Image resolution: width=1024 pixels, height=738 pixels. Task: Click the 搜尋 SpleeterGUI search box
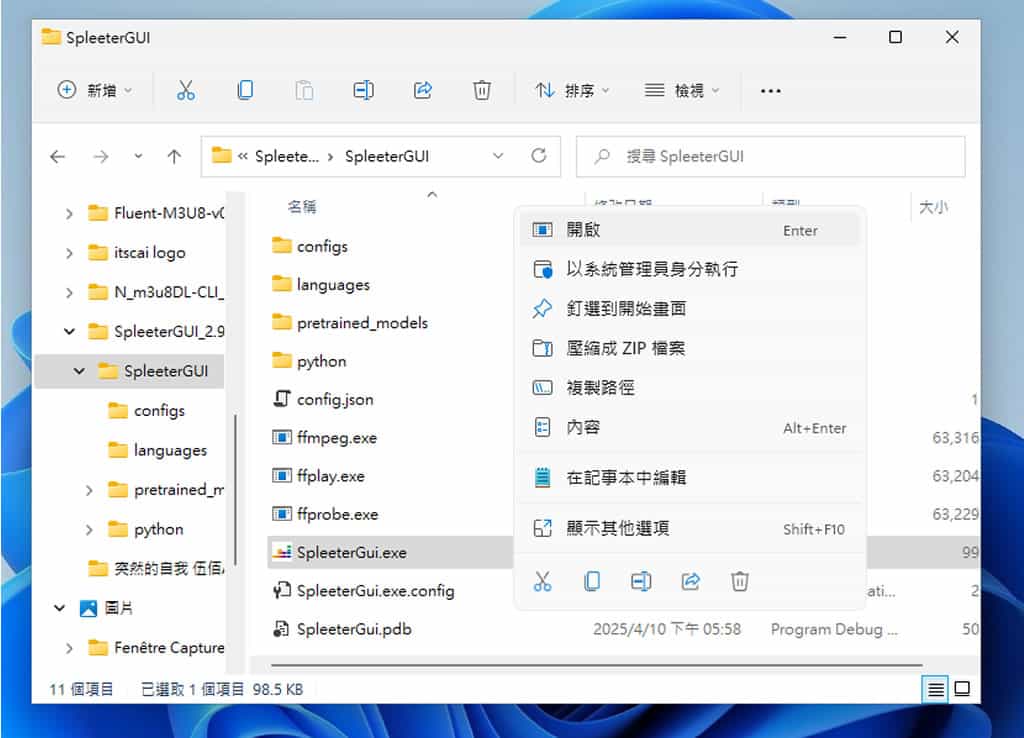[771, 157]
